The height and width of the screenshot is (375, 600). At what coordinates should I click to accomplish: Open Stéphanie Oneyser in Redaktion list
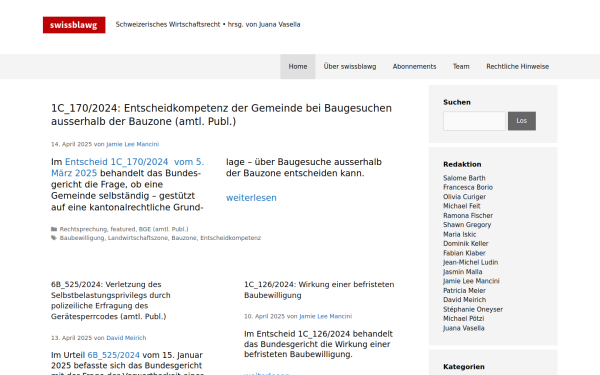coord(473,309)
